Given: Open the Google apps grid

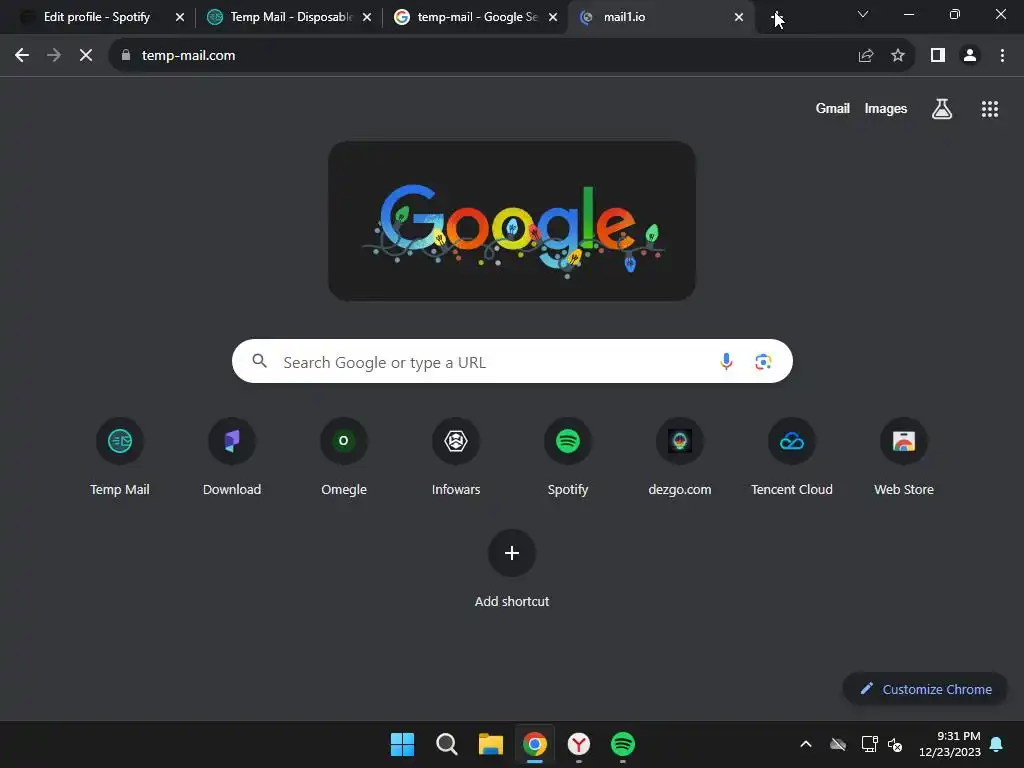Looking at the screenshot, I should [x=989, y=108].
